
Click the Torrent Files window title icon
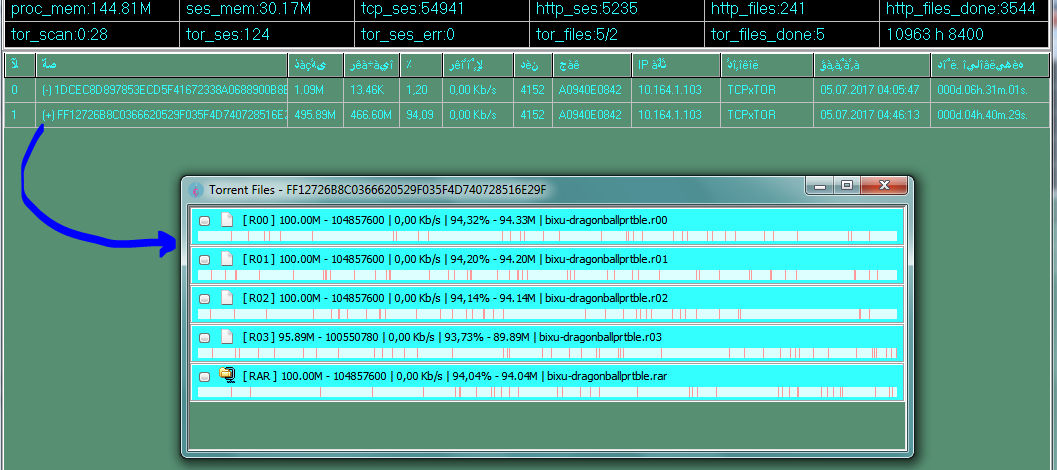click(x=196, y=190)
